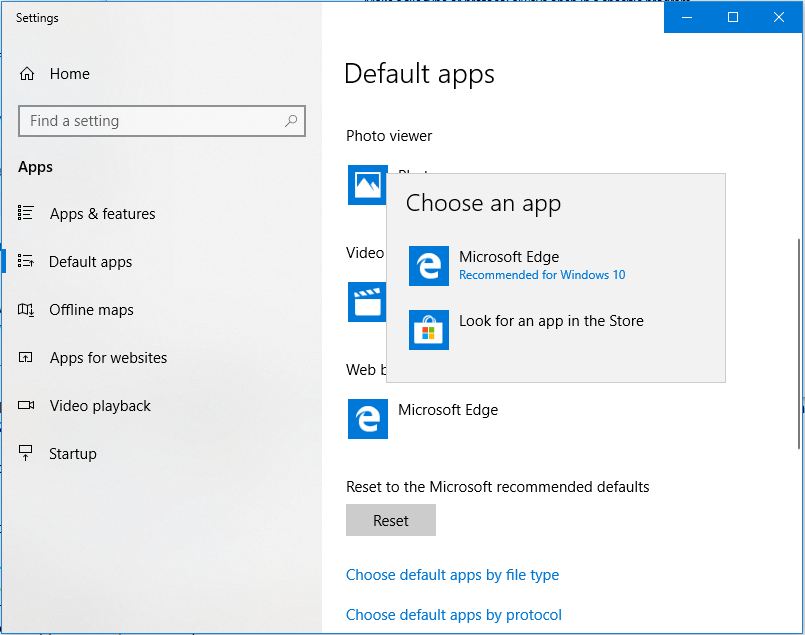Open Choose default apps by protocol link

pyautogui.click(x=454, y=615)
